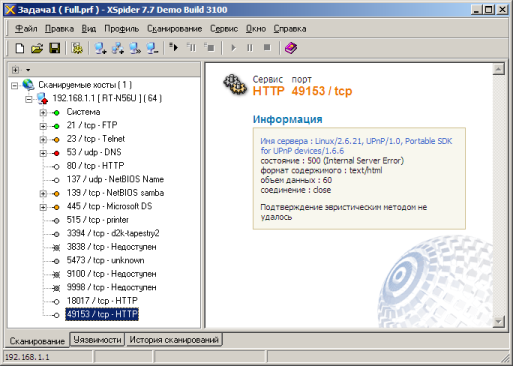513x366 pixels.
Task: Open the Сервис menu
Action: [224, 29]
